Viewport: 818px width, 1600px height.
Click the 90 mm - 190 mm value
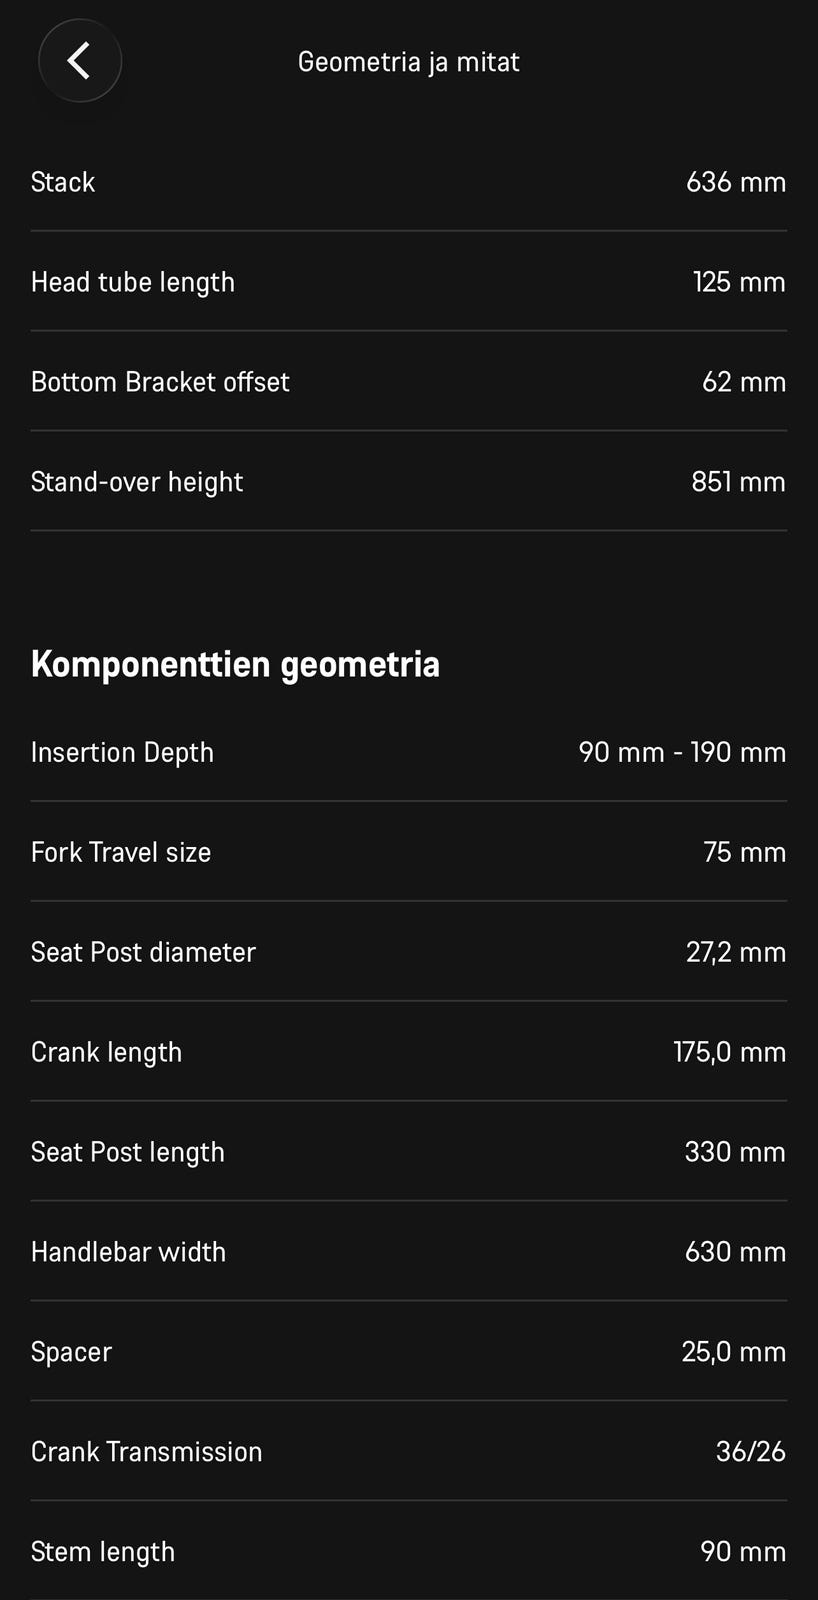[x=682, y=752]
